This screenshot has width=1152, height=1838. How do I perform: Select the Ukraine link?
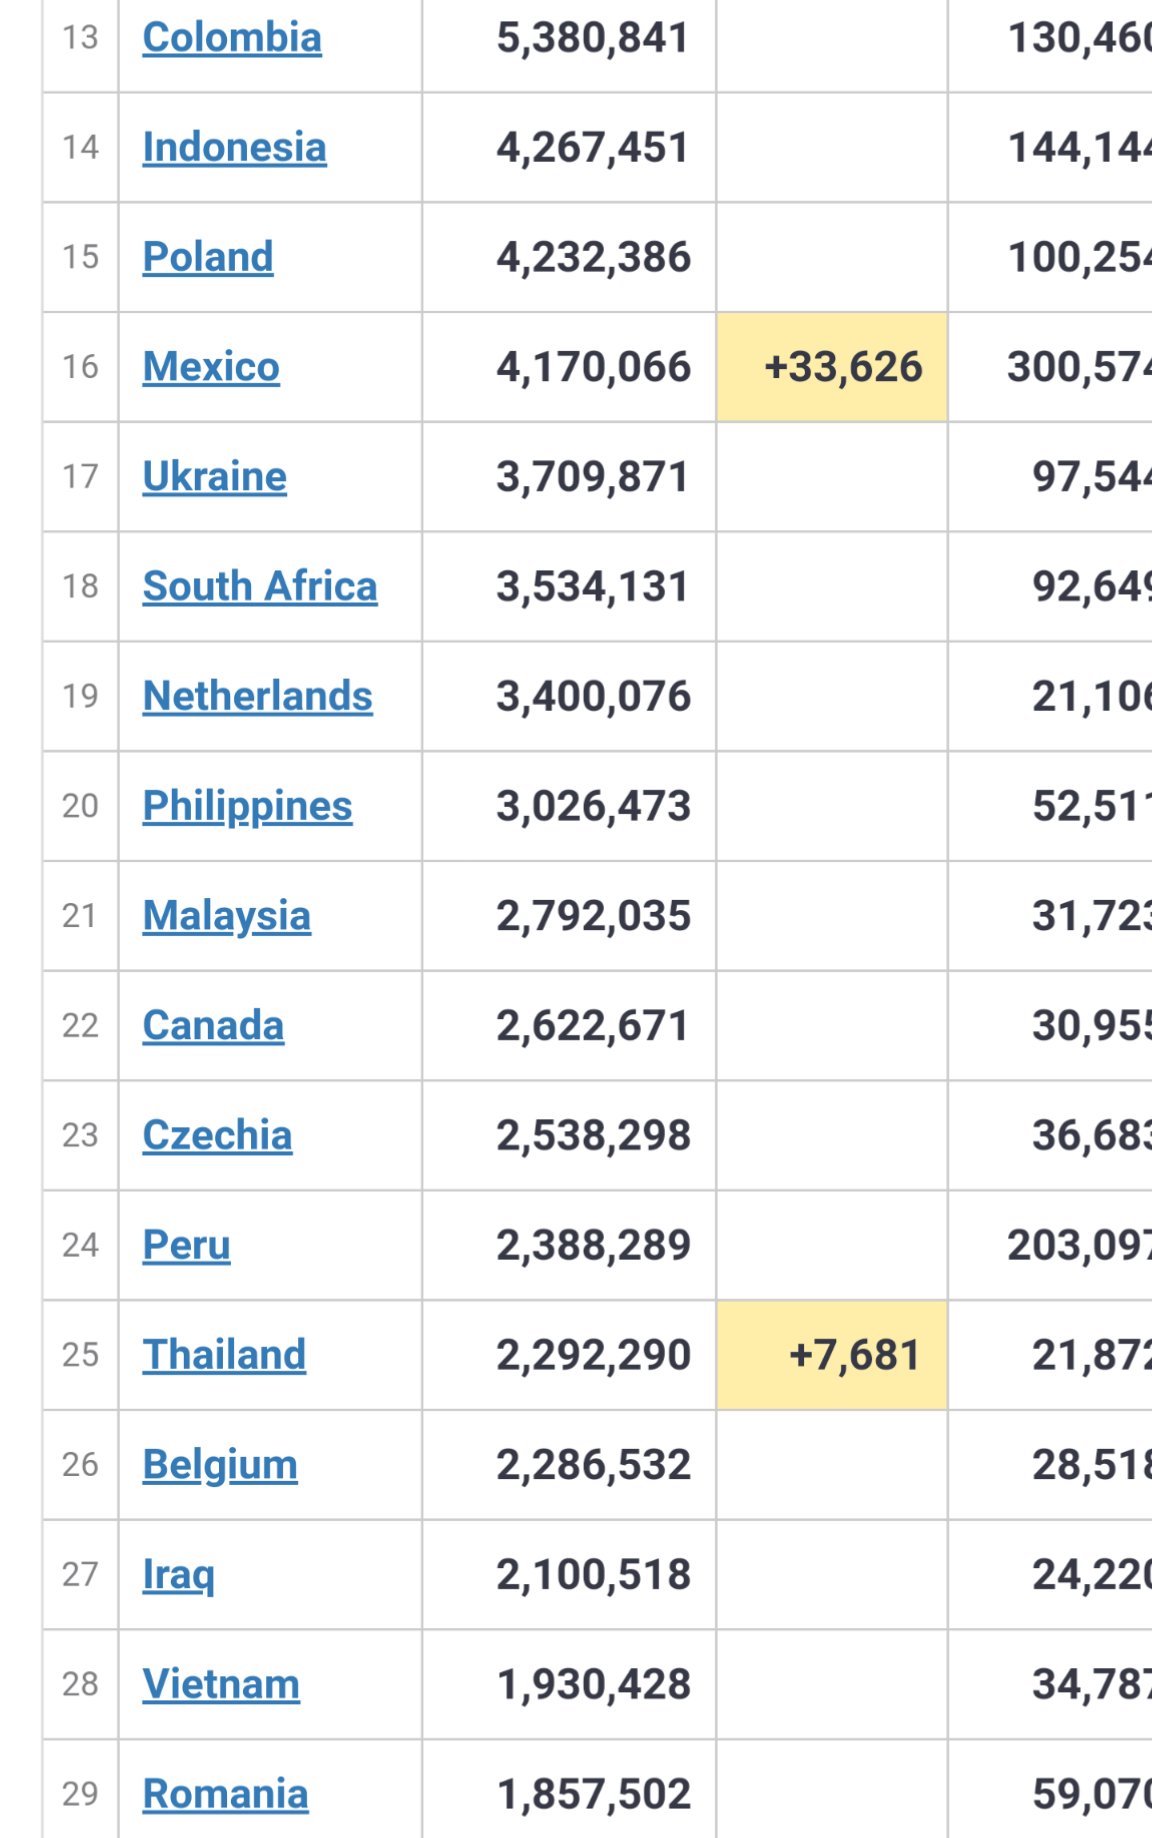click(214, 477)
